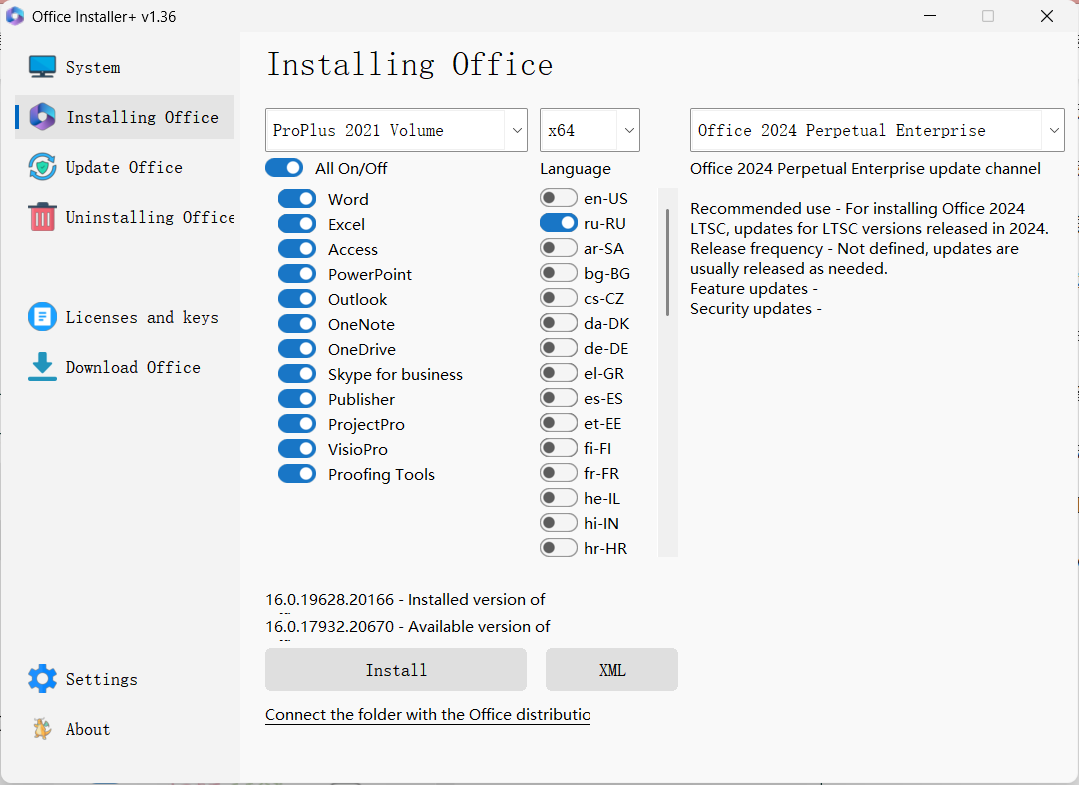Go to the Update Office section label

(124, 167)
